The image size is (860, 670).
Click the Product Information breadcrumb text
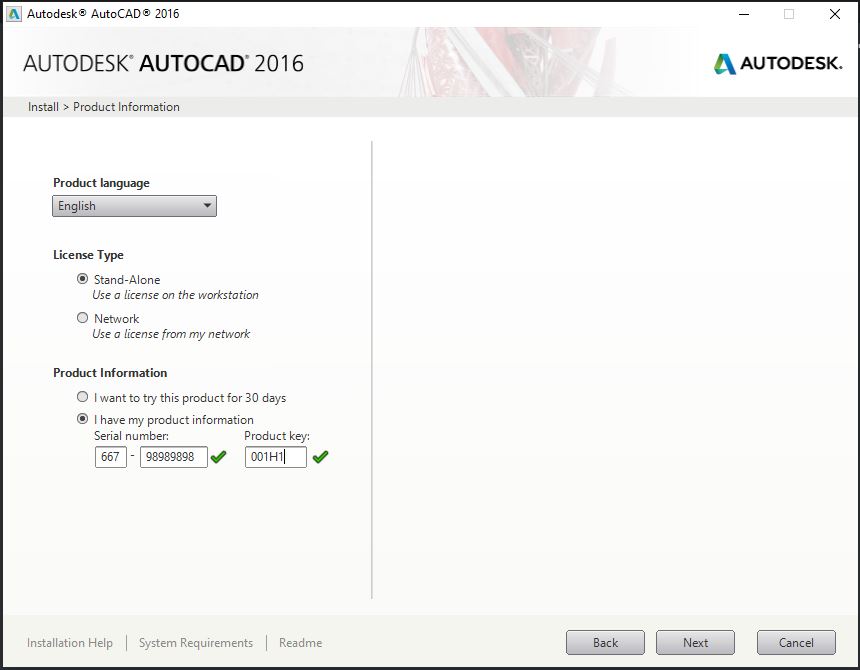click(126, 107)
